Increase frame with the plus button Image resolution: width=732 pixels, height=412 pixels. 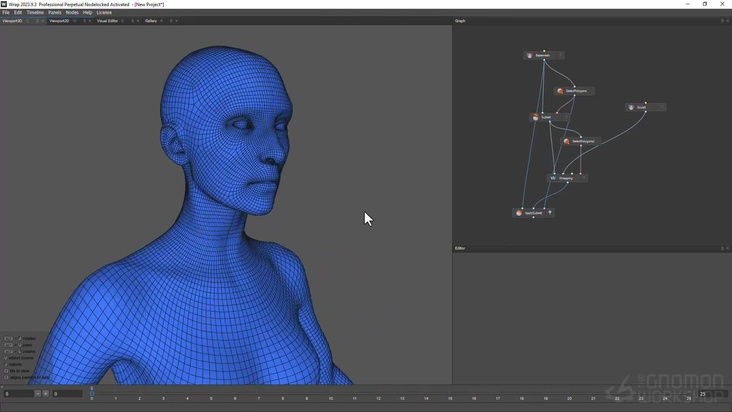[46, 394]
